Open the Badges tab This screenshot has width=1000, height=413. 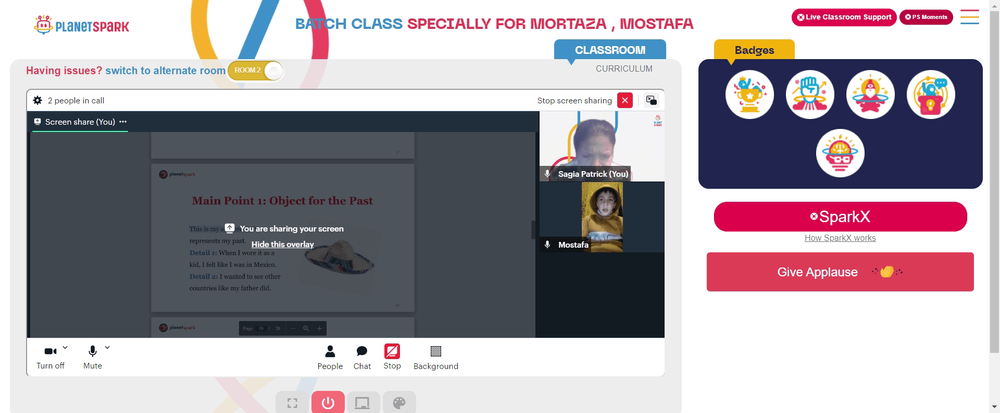pos(754,50)
